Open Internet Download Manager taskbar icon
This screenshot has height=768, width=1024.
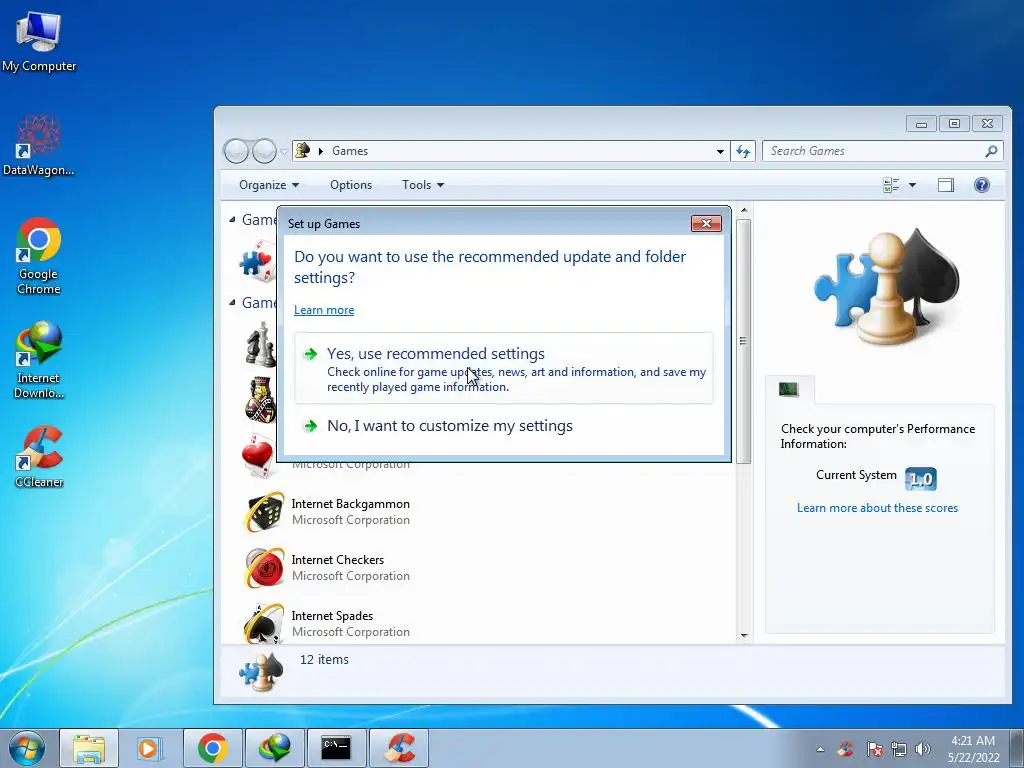(x=275, y=748)
